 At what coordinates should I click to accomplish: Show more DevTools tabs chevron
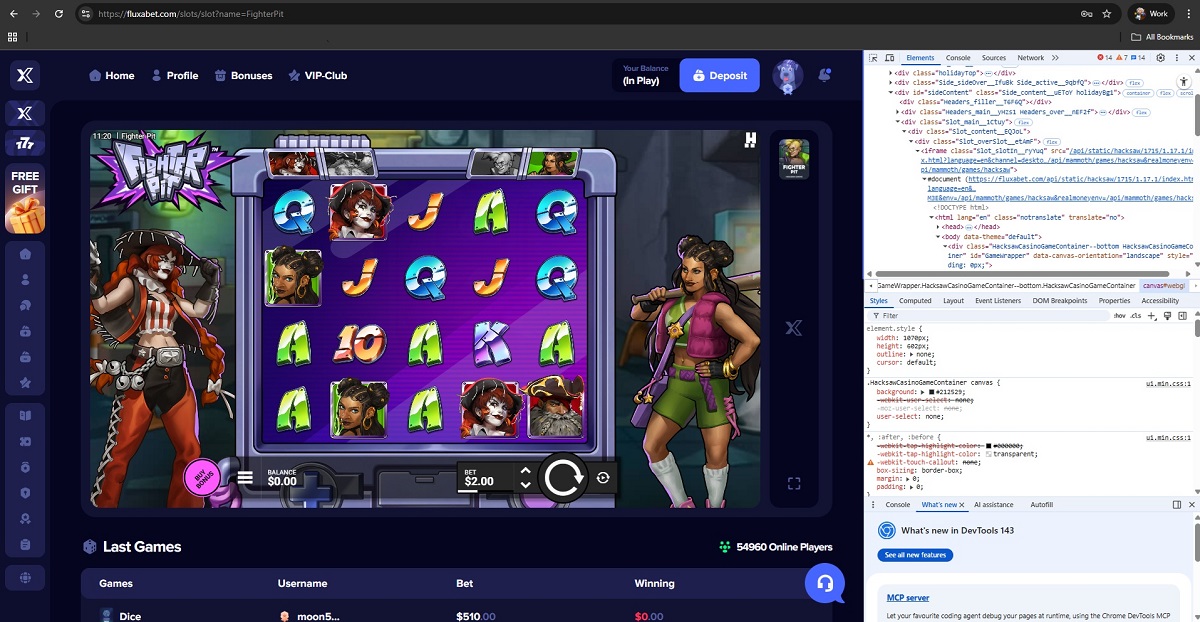pyautogui.click(x=1055, y=58)
